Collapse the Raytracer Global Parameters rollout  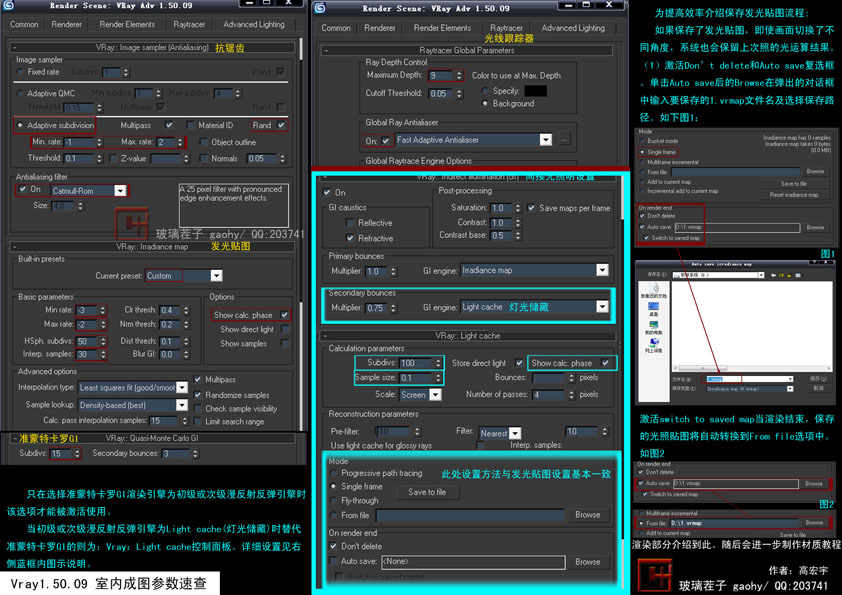pos(466,50)
